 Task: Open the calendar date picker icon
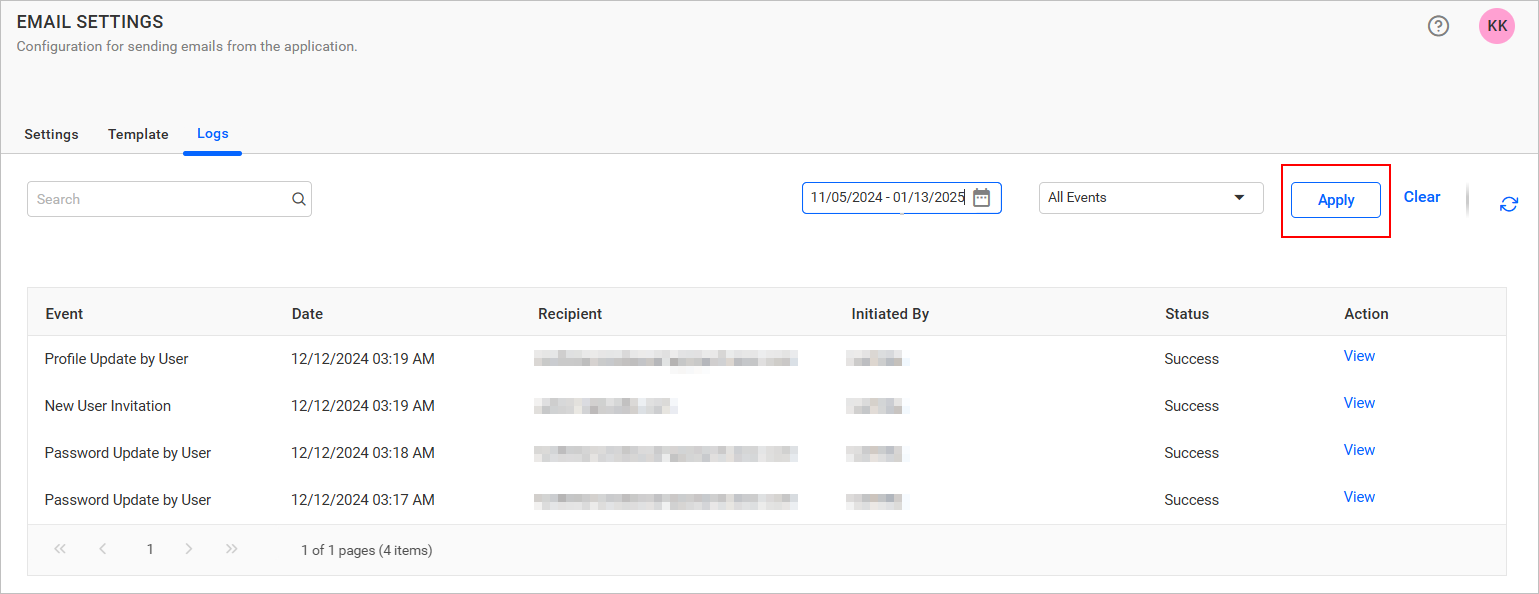coord(981,197)
